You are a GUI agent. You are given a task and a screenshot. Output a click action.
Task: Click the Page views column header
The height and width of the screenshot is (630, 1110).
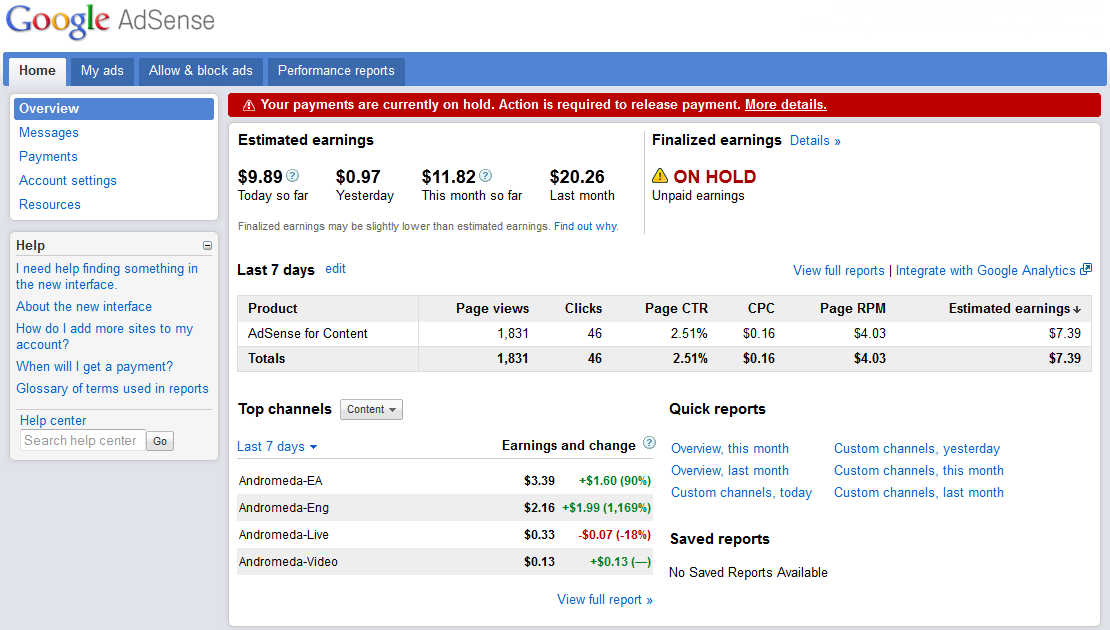click(493, 309)
